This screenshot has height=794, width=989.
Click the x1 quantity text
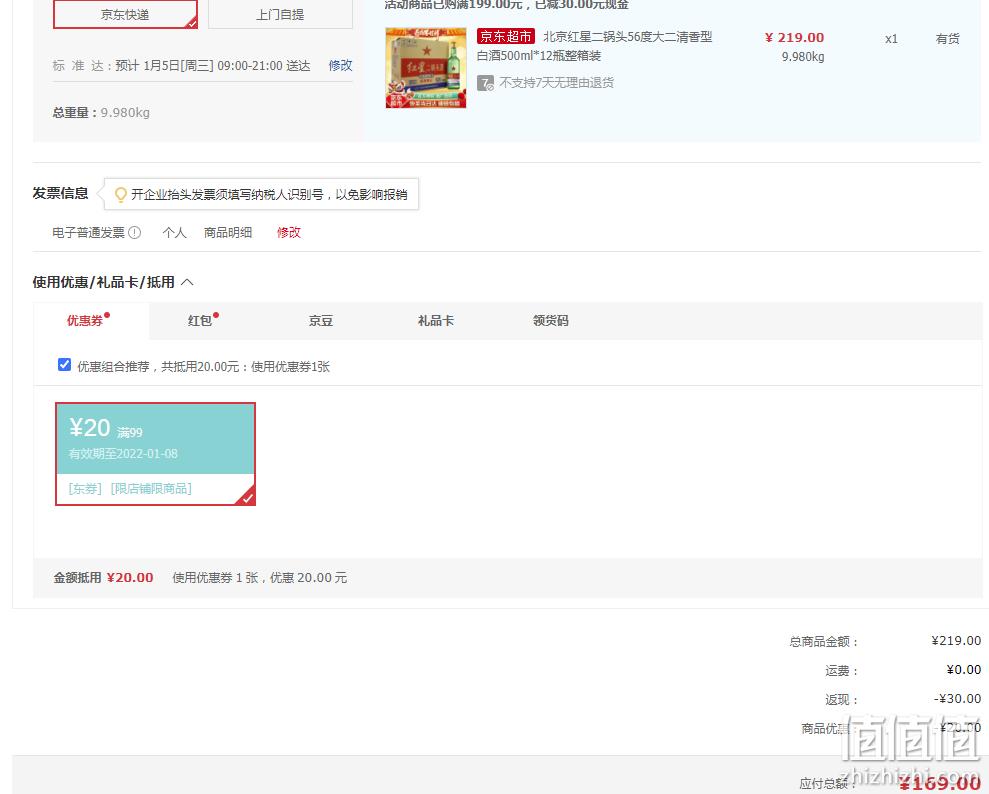891,39
